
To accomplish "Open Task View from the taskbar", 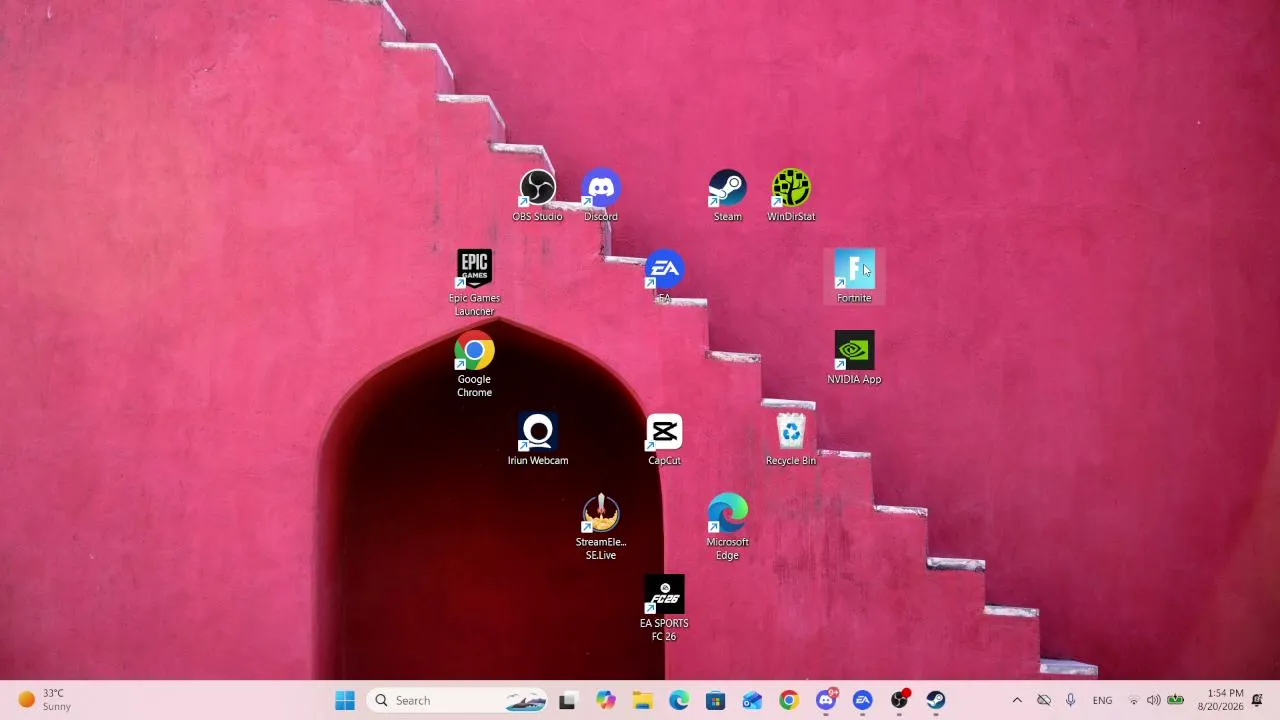I will (567, 701).
